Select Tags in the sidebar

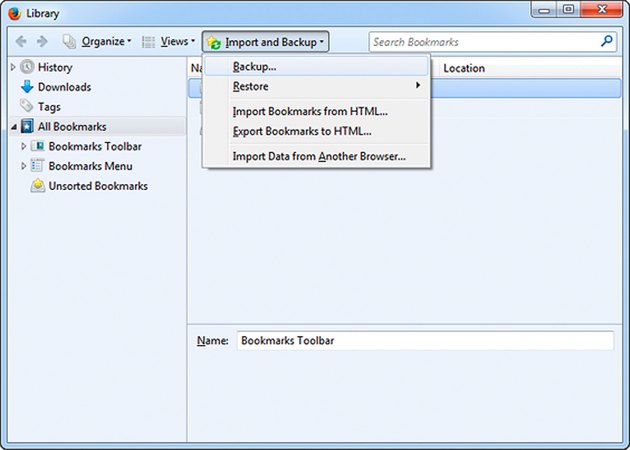point(49,107)
